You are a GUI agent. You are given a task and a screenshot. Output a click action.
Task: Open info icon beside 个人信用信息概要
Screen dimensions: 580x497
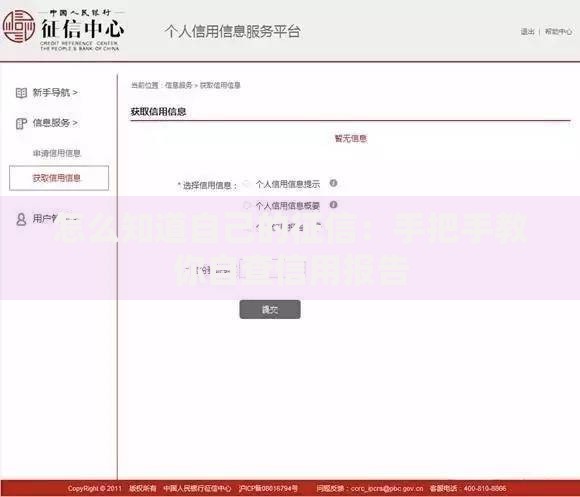333,204
